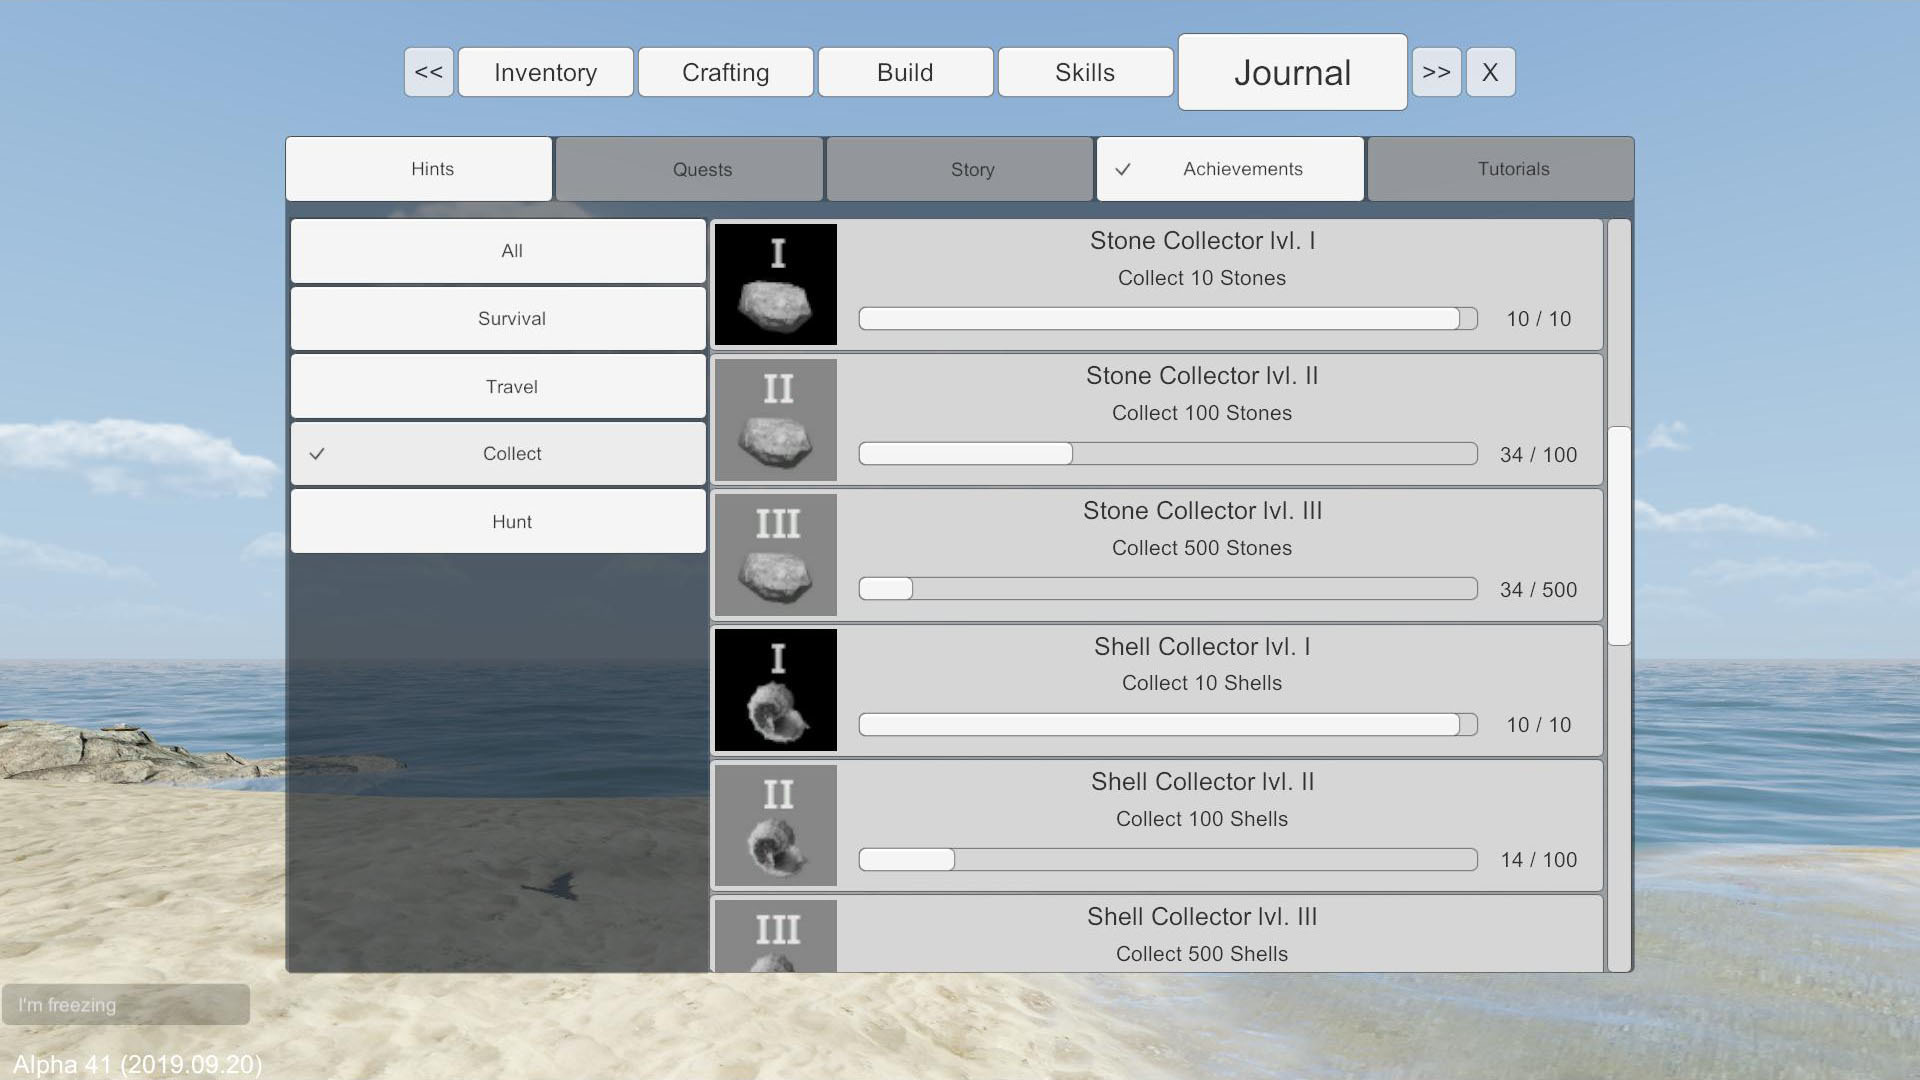Click the Shell Collector lvl. I shell icon
The image size is (1920, 1080).
[775, 690]
